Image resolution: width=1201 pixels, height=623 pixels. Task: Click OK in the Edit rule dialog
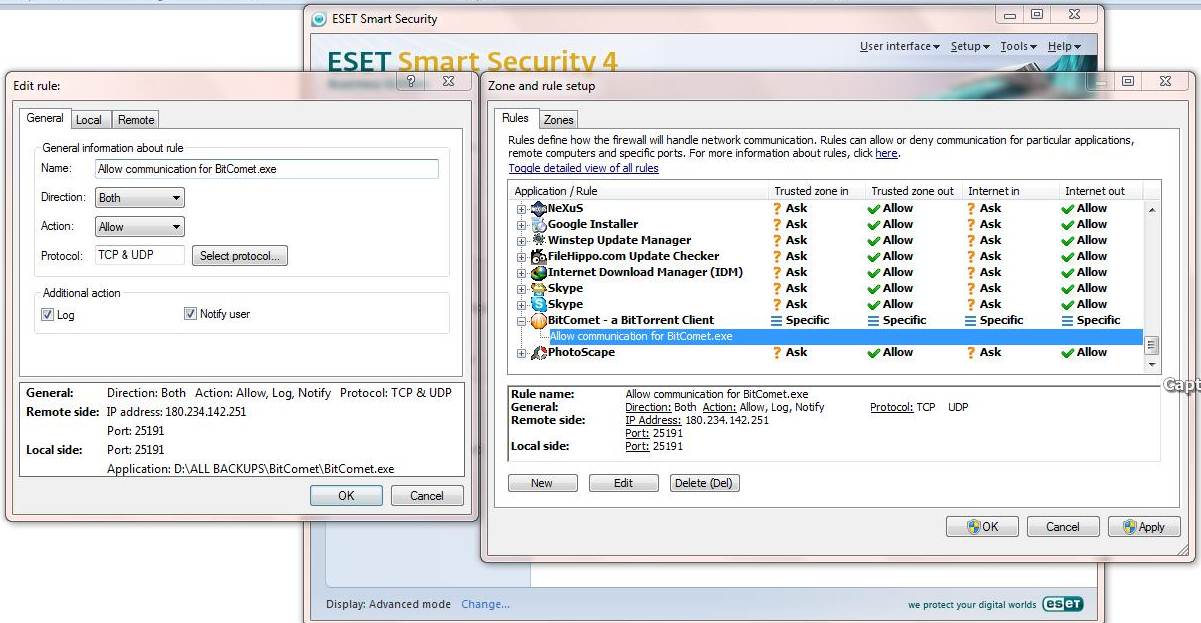(346, 495)
